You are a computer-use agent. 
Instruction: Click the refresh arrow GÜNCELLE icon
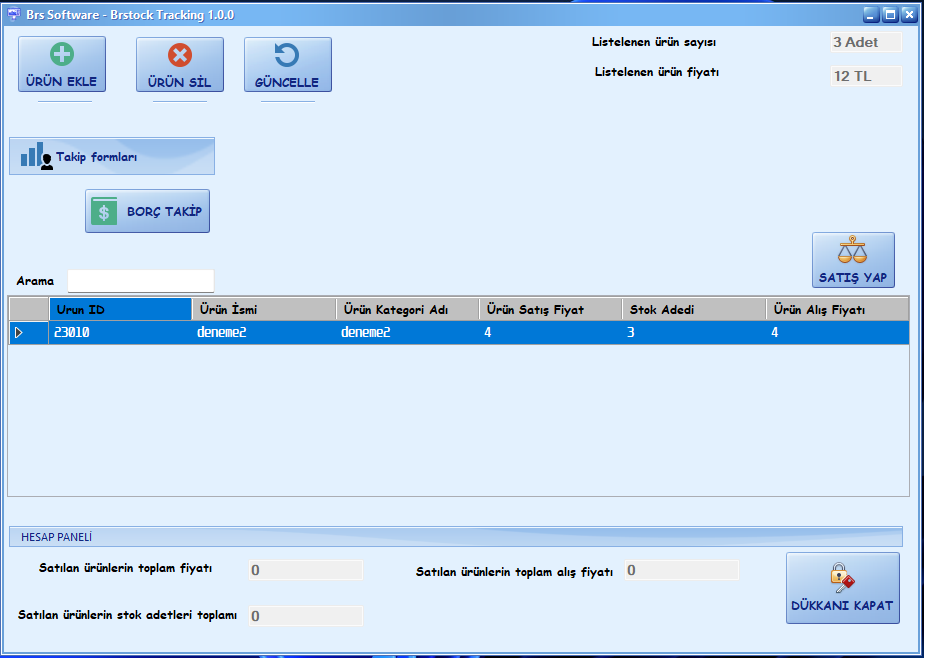click(288, 52)
